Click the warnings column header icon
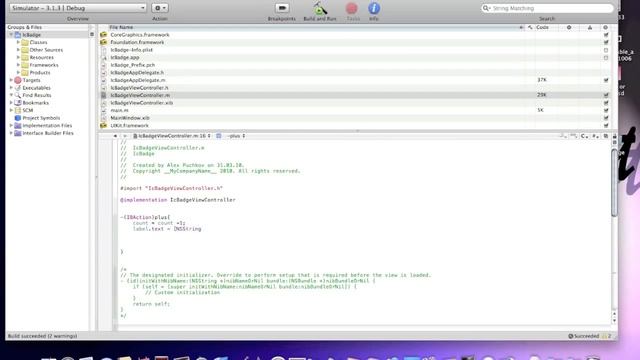The image size is (640, 360). point(590,27)
